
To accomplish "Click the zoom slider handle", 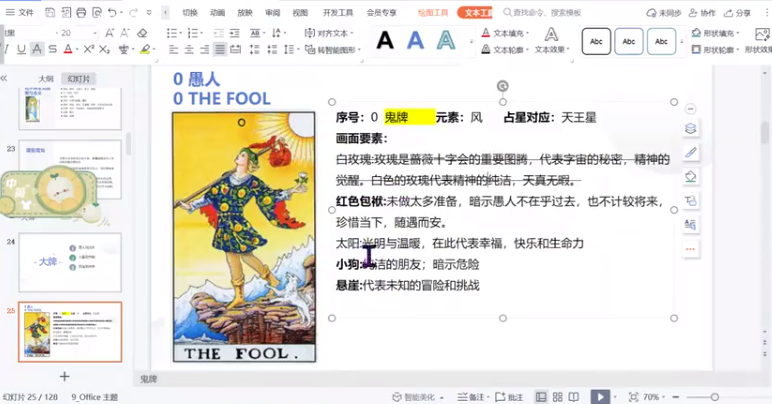I will pos(714,397).
